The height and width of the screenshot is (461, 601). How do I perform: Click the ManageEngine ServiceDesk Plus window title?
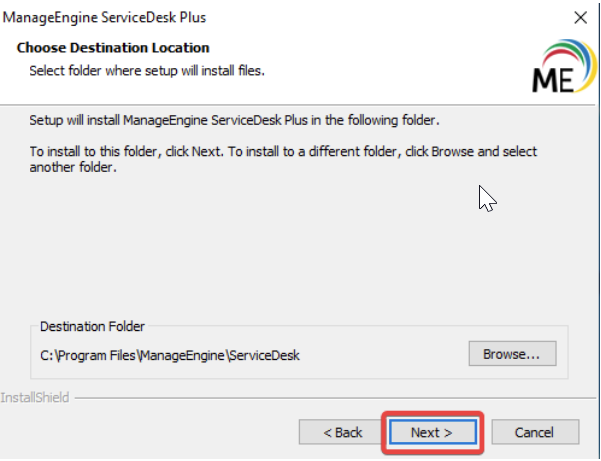click(112, 17)
